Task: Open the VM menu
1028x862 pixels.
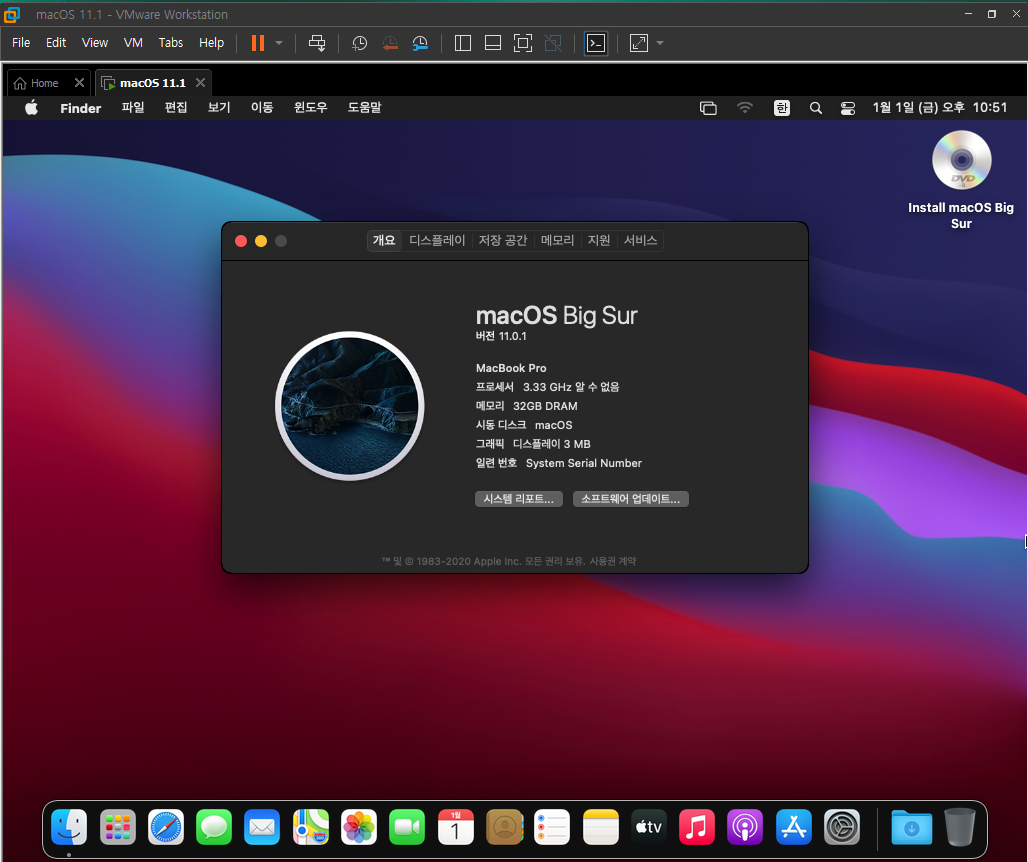Action: coord(133,43)
